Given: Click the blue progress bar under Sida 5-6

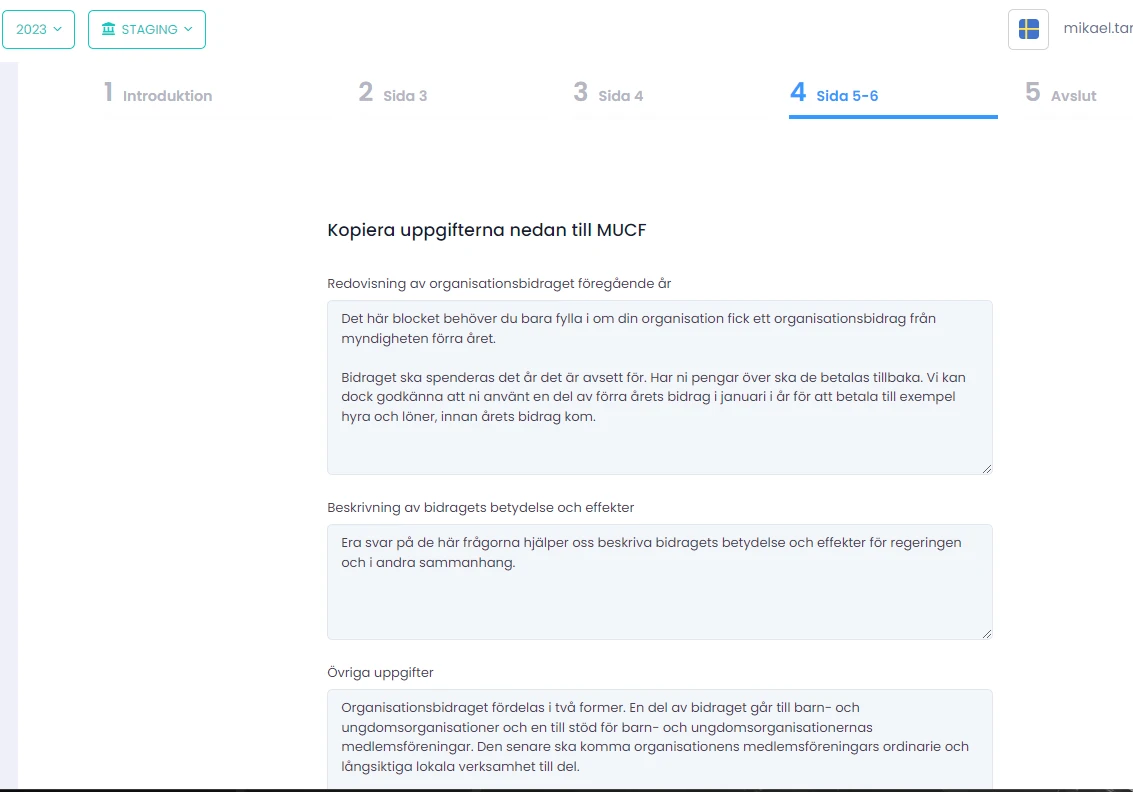Looking at the screenshot, I should (x=892, y=117).
